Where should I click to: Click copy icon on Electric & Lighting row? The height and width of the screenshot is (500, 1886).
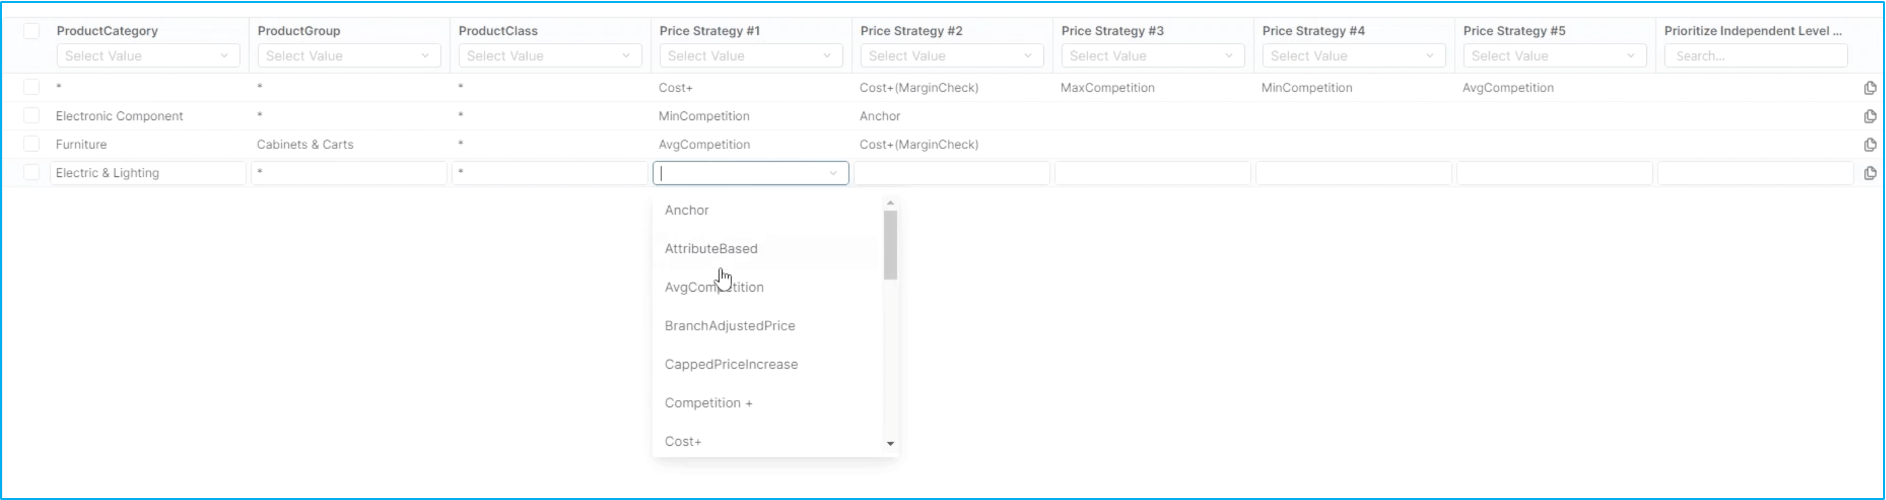click(1870, 173)
